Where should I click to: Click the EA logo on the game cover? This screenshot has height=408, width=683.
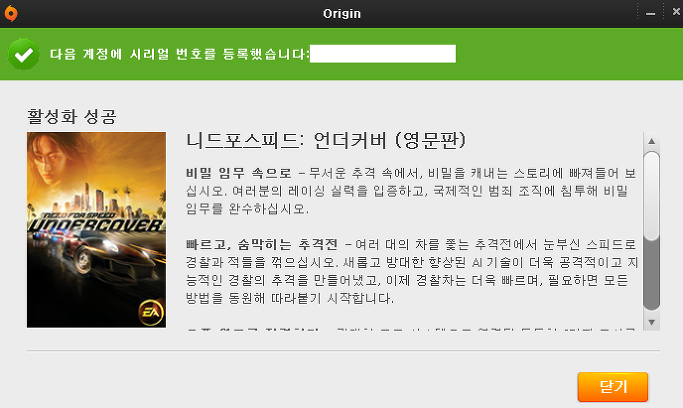(151, 312)
